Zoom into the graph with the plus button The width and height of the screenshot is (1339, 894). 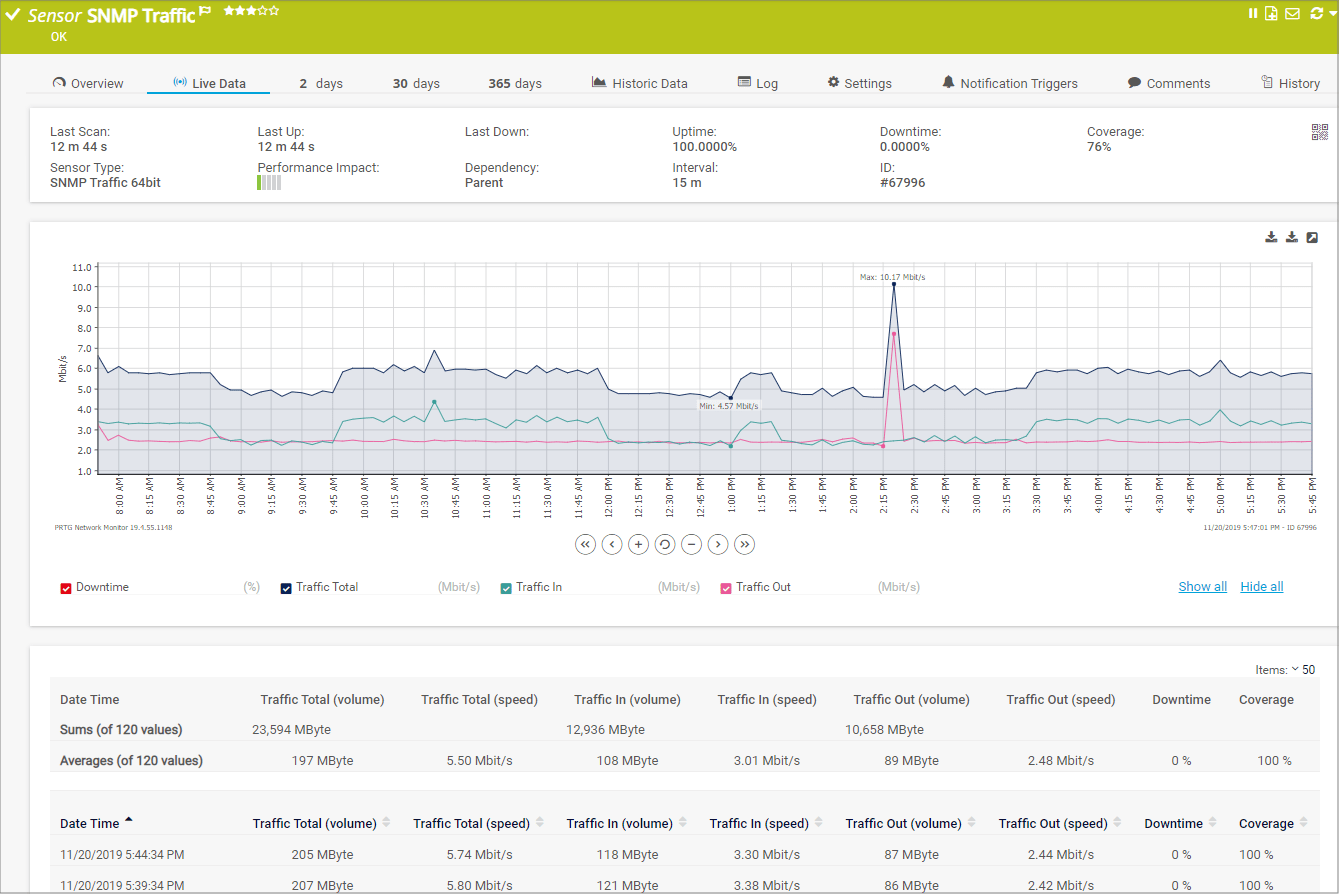(x=638, y=544)
